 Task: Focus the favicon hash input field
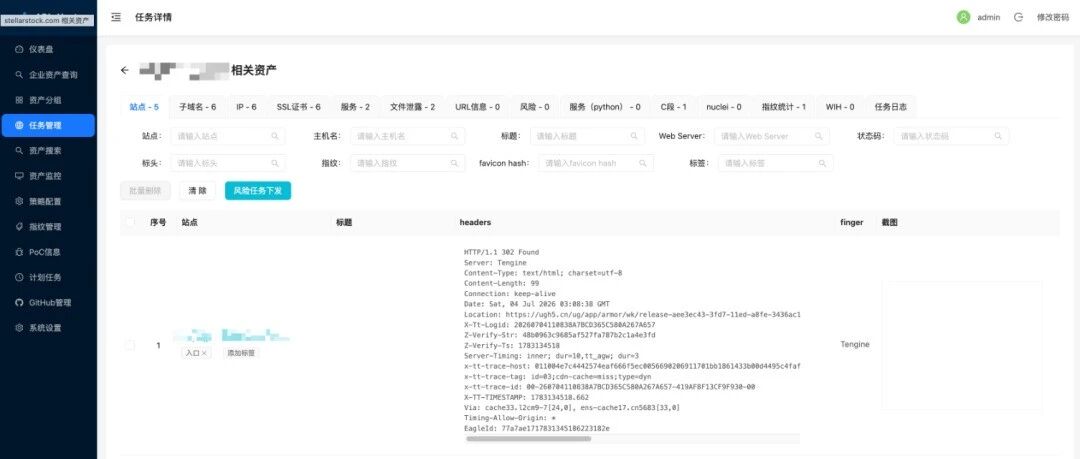tap(596, 163)
